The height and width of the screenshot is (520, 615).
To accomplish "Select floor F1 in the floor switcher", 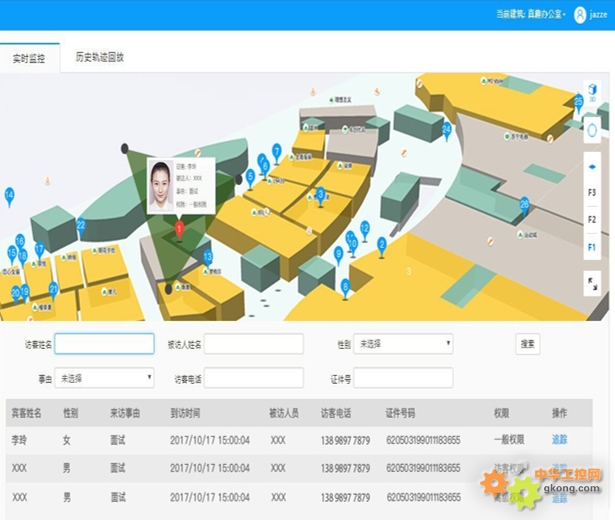I will (591, 246).
